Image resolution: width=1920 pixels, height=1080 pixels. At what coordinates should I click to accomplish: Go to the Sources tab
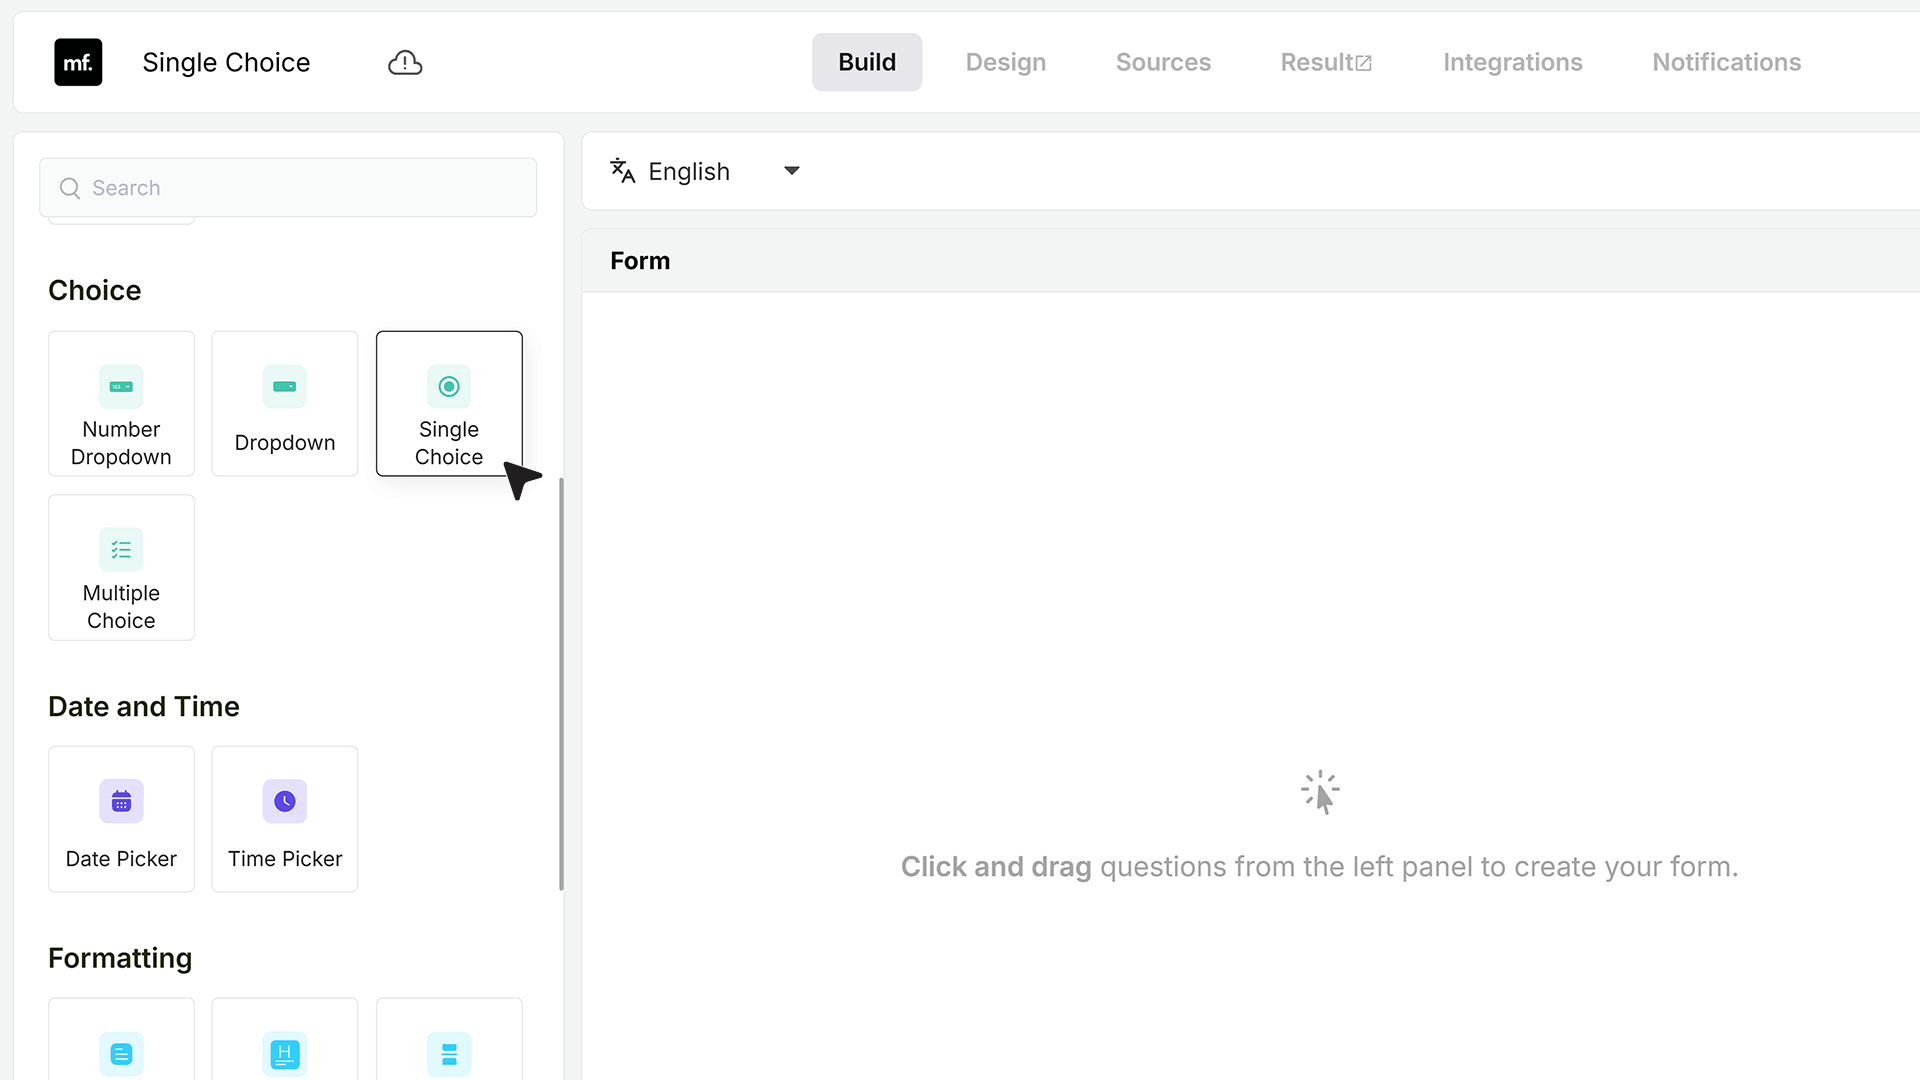click(x=1163, y=62)
